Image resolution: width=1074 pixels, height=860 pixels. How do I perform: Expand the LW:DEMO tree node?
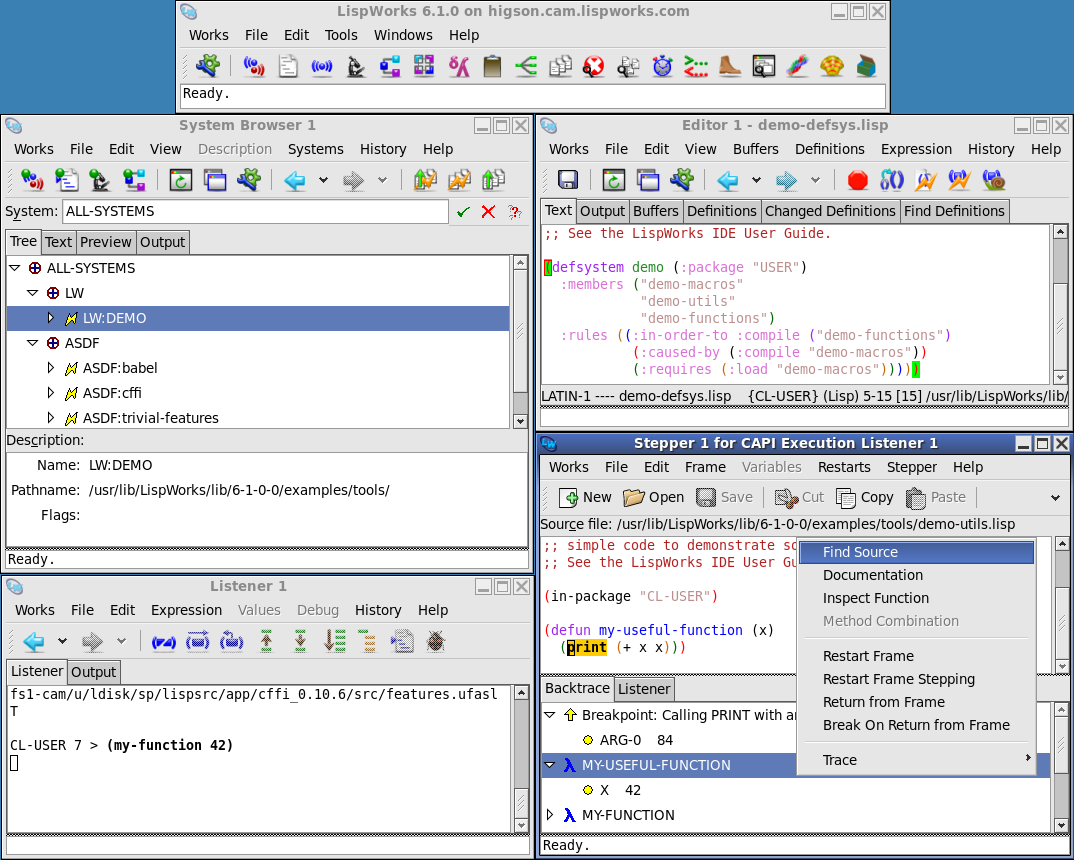[x=52, y=318]
